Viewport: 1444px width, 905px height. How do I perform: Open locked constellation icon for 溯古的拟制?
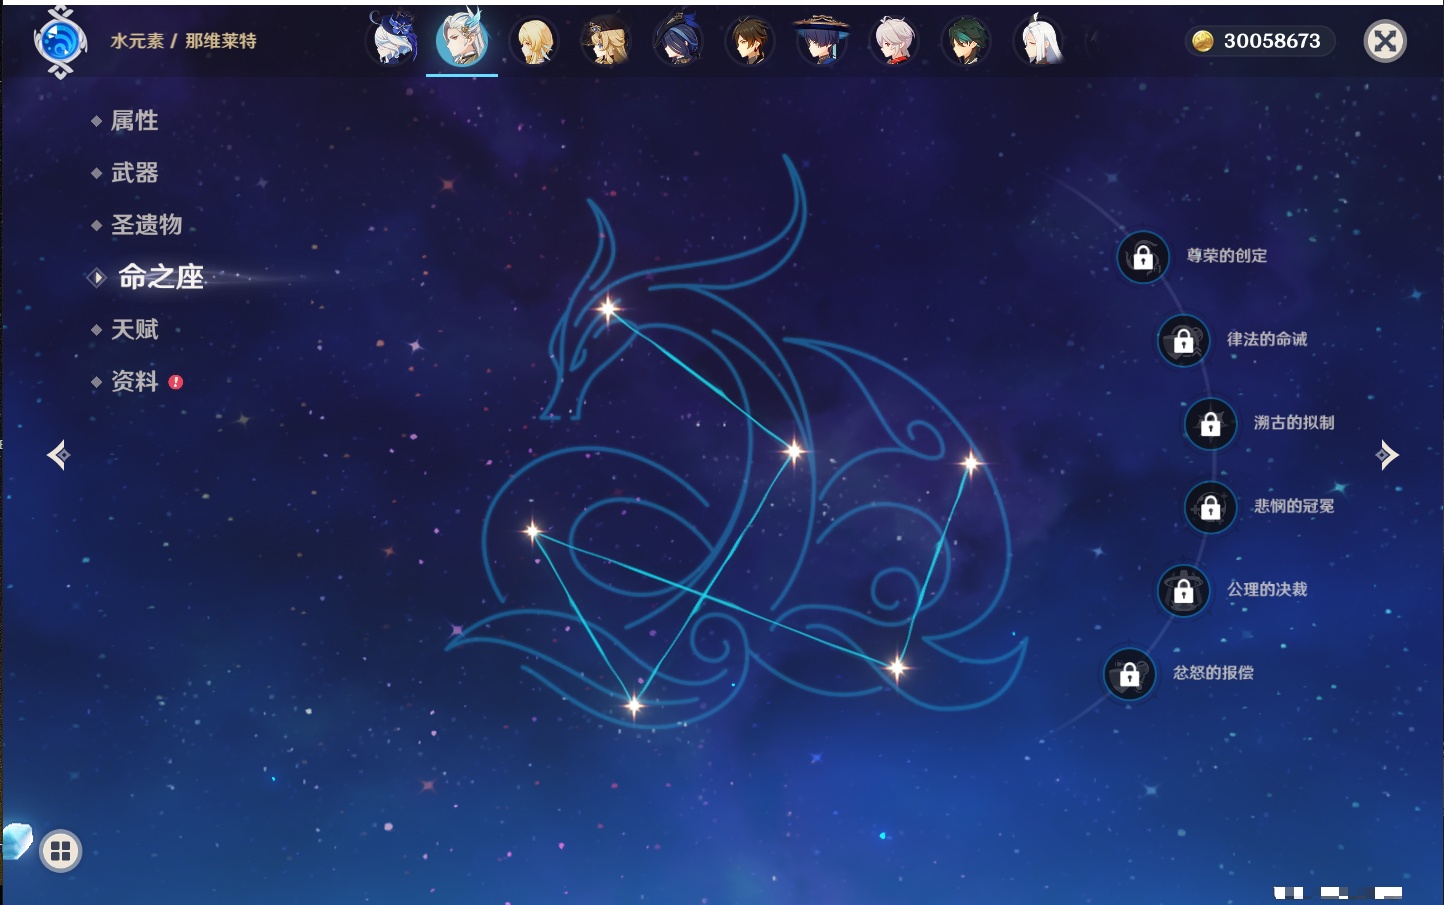(1210, 424)
